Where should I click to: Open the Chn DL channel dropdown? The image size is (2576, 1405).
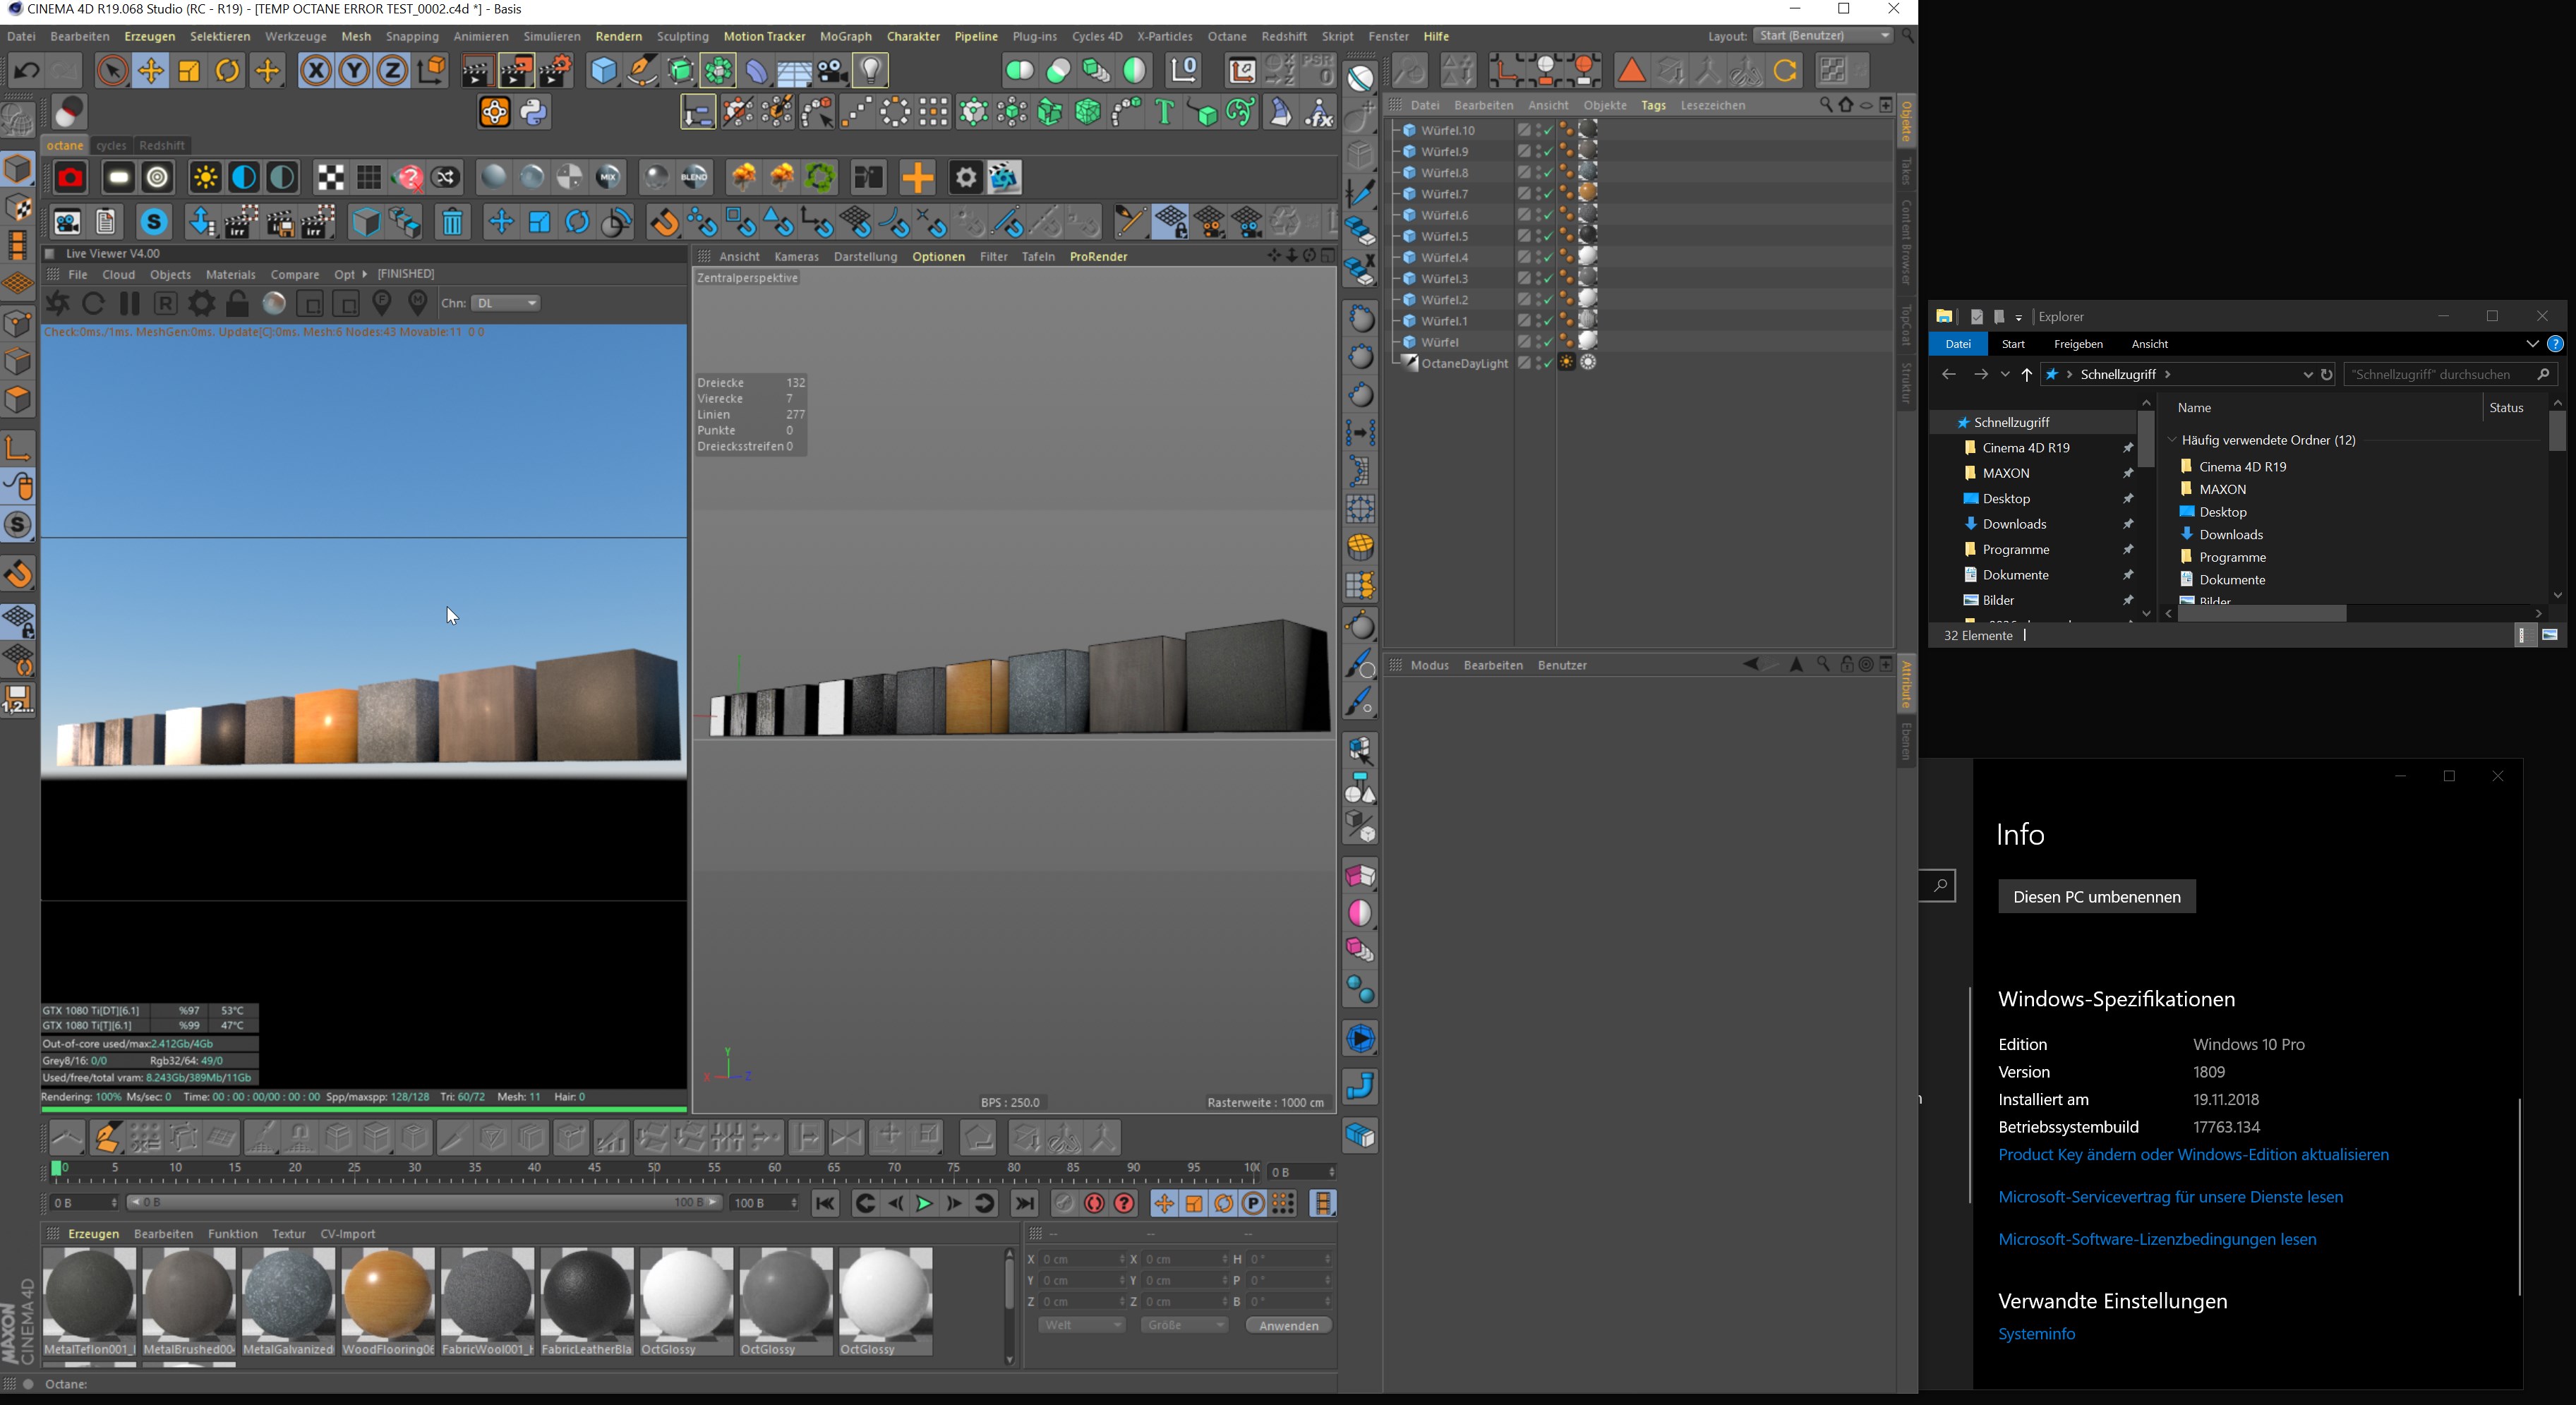[x=507, y=303]
